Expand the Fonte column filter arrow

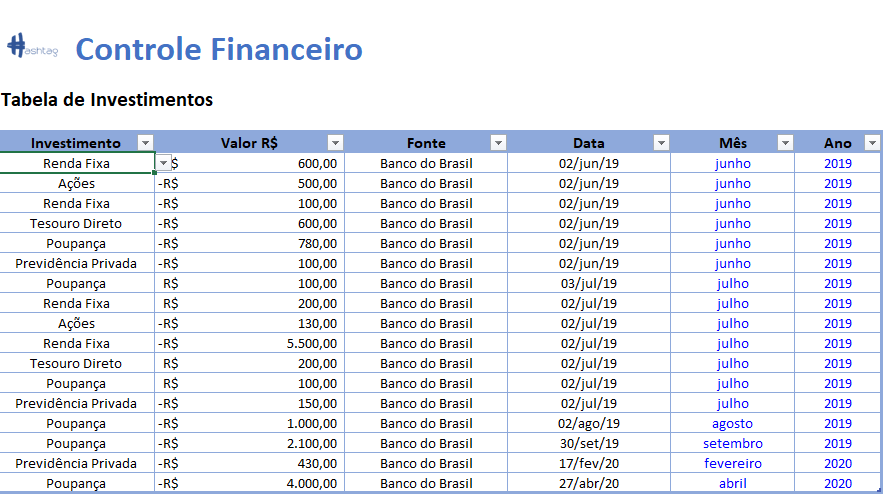coord(498,143)
